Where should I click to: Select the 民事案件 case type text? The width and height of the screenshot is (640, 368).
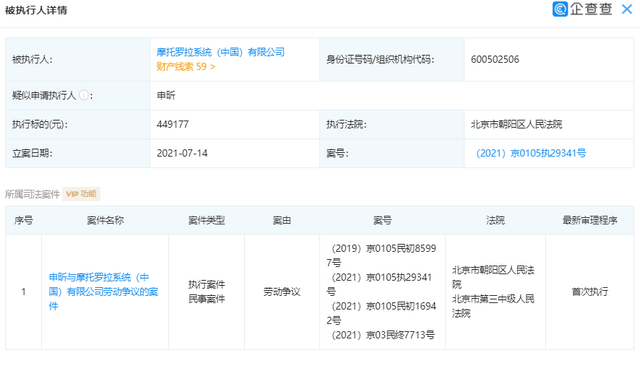pos(207,299)
